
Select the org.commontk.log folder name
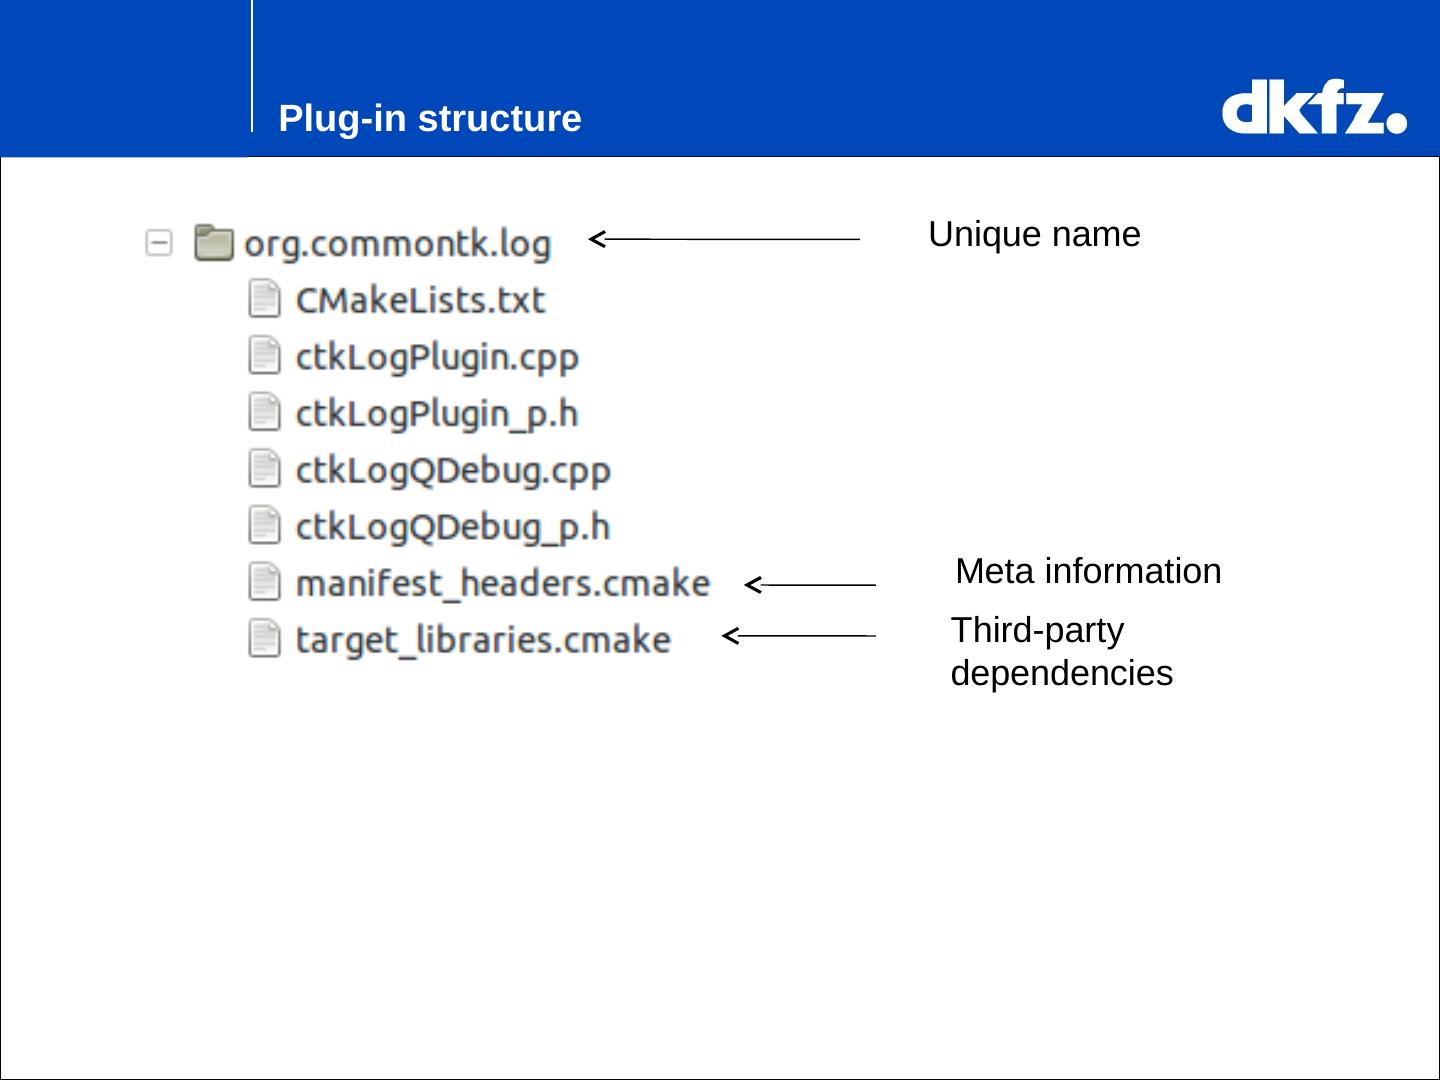[398, 244]
